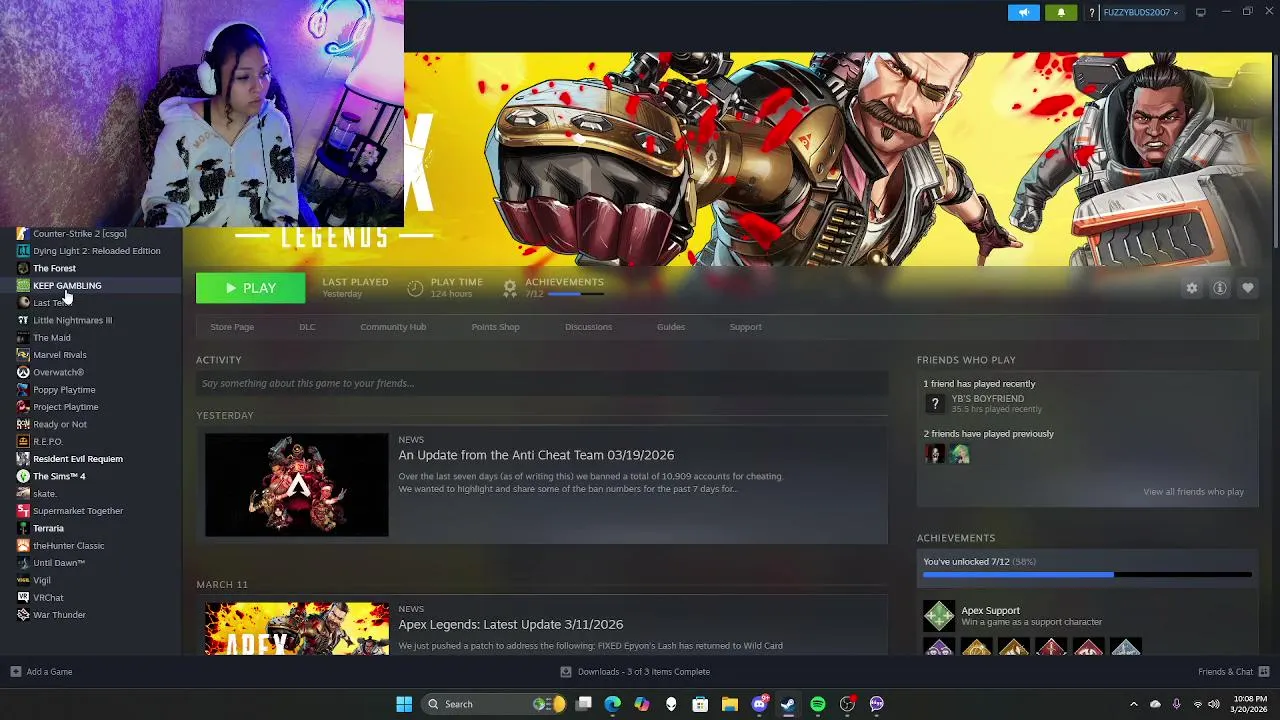Open the Guides tab
The height and width of the screenshot is (720, 1280).
click(x=671, y=327)
